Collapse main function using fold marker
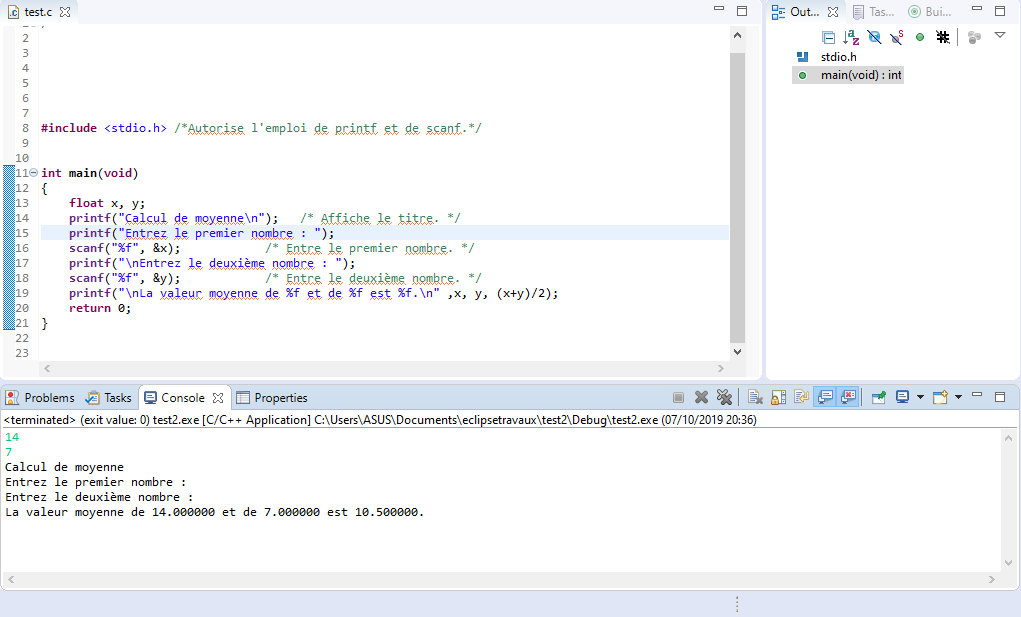This screenshot has height=617, width=1021. coord(33,173)
